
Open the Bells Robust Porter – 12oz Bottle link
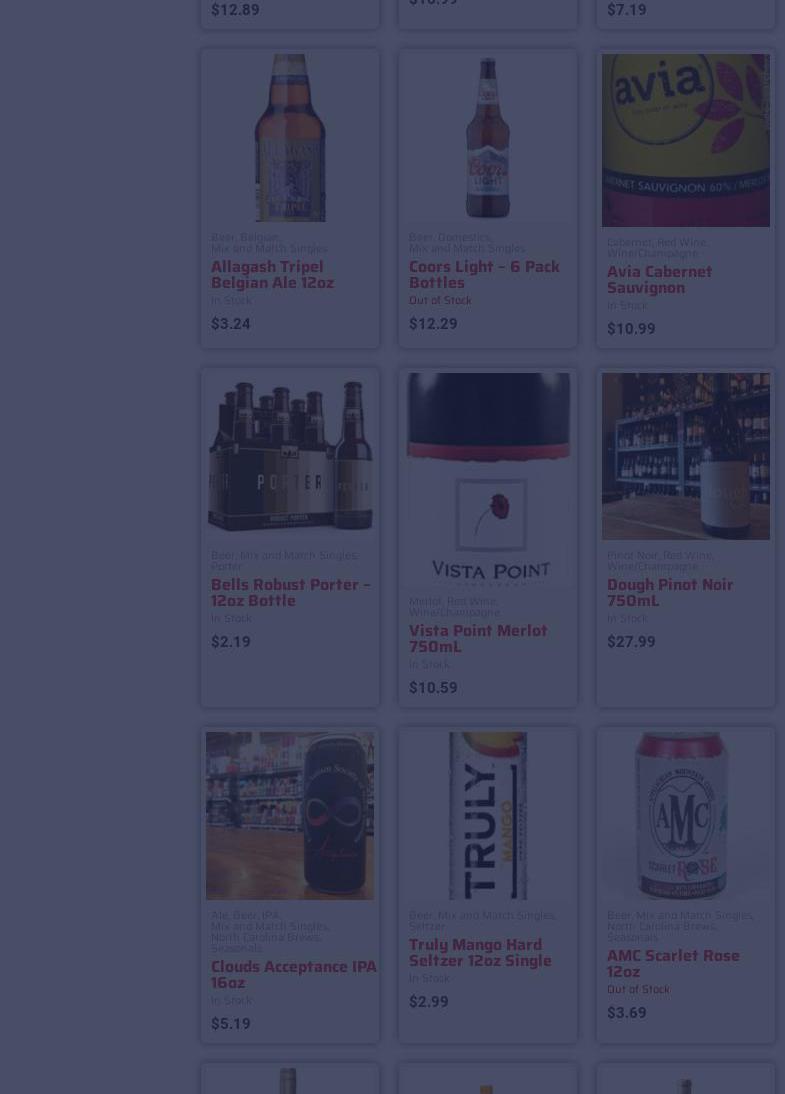(x=290, y=592)
